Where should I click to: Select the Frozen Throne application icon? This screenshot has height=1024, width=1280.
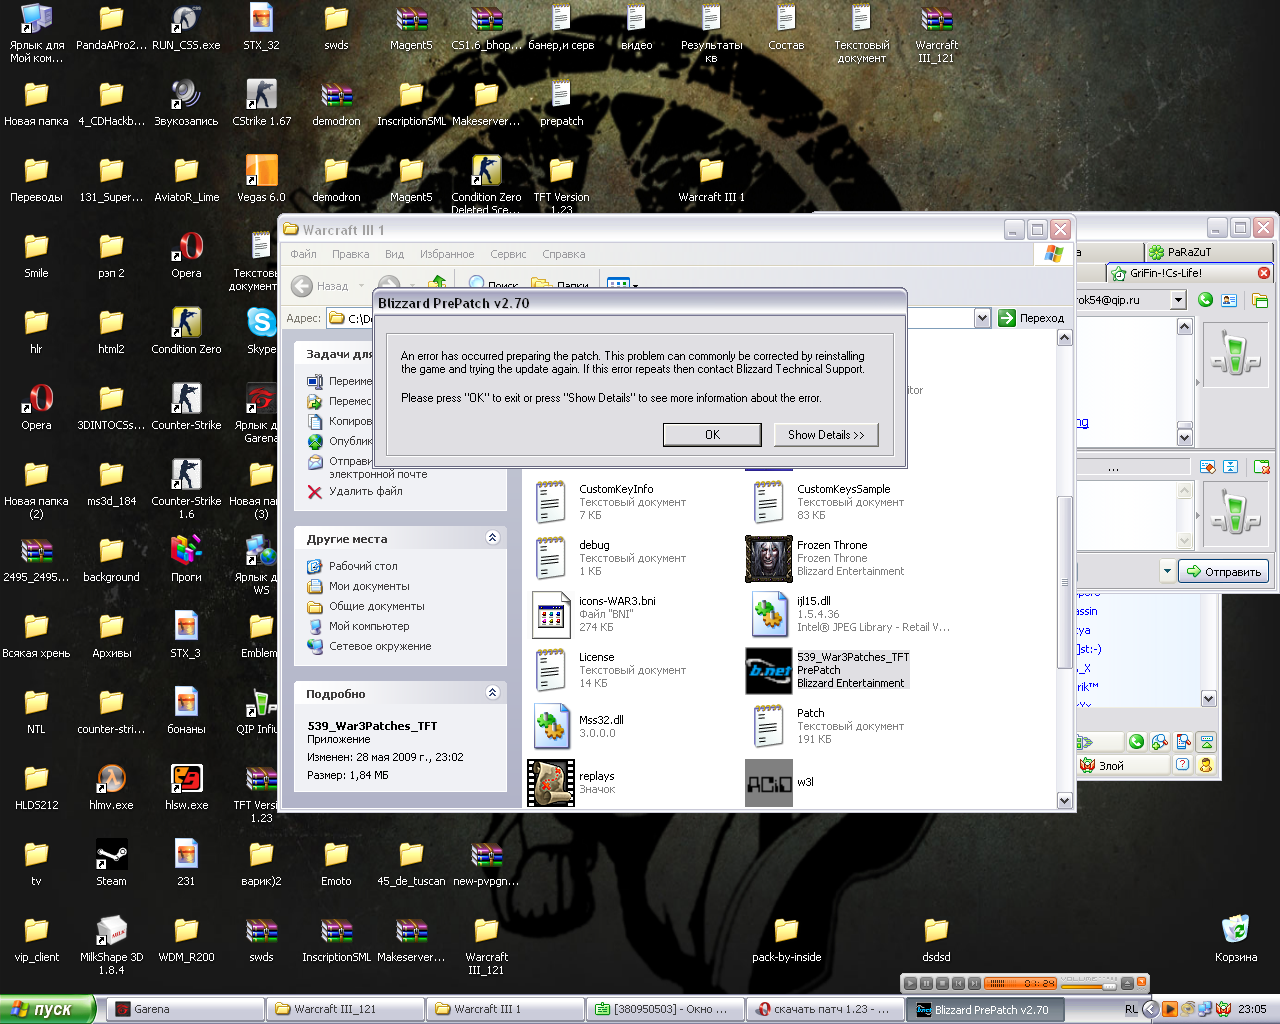pyautogui.click(x=768, y=558)
